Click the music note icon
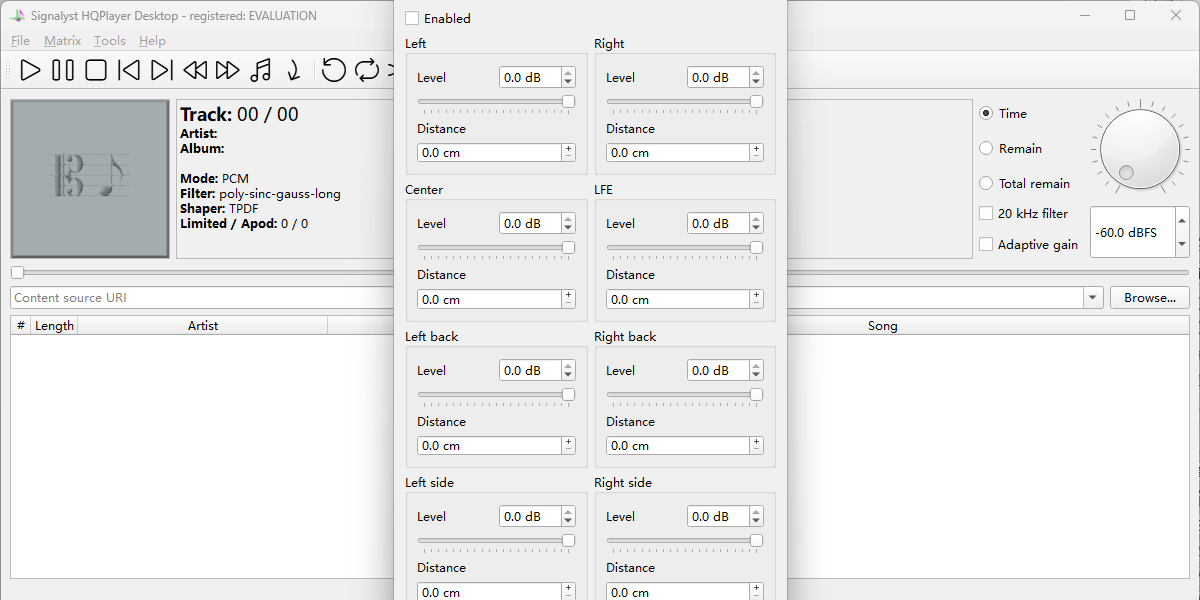Viewport: 1200px width, 600px height. point(261,70)
